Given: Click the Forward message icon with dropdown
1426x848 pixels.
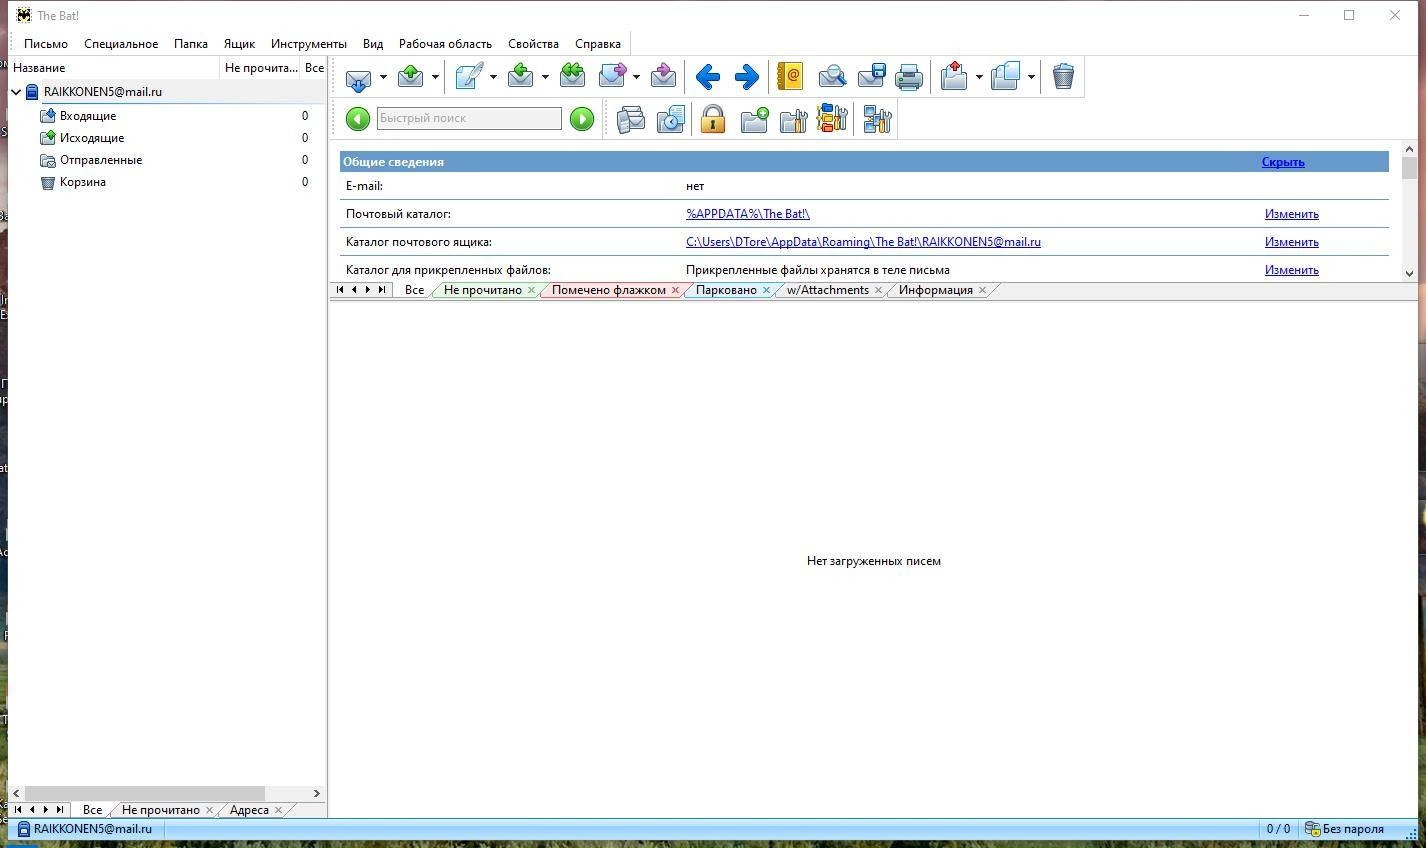Looking at the screenshot, I should (x=612, y=77).
